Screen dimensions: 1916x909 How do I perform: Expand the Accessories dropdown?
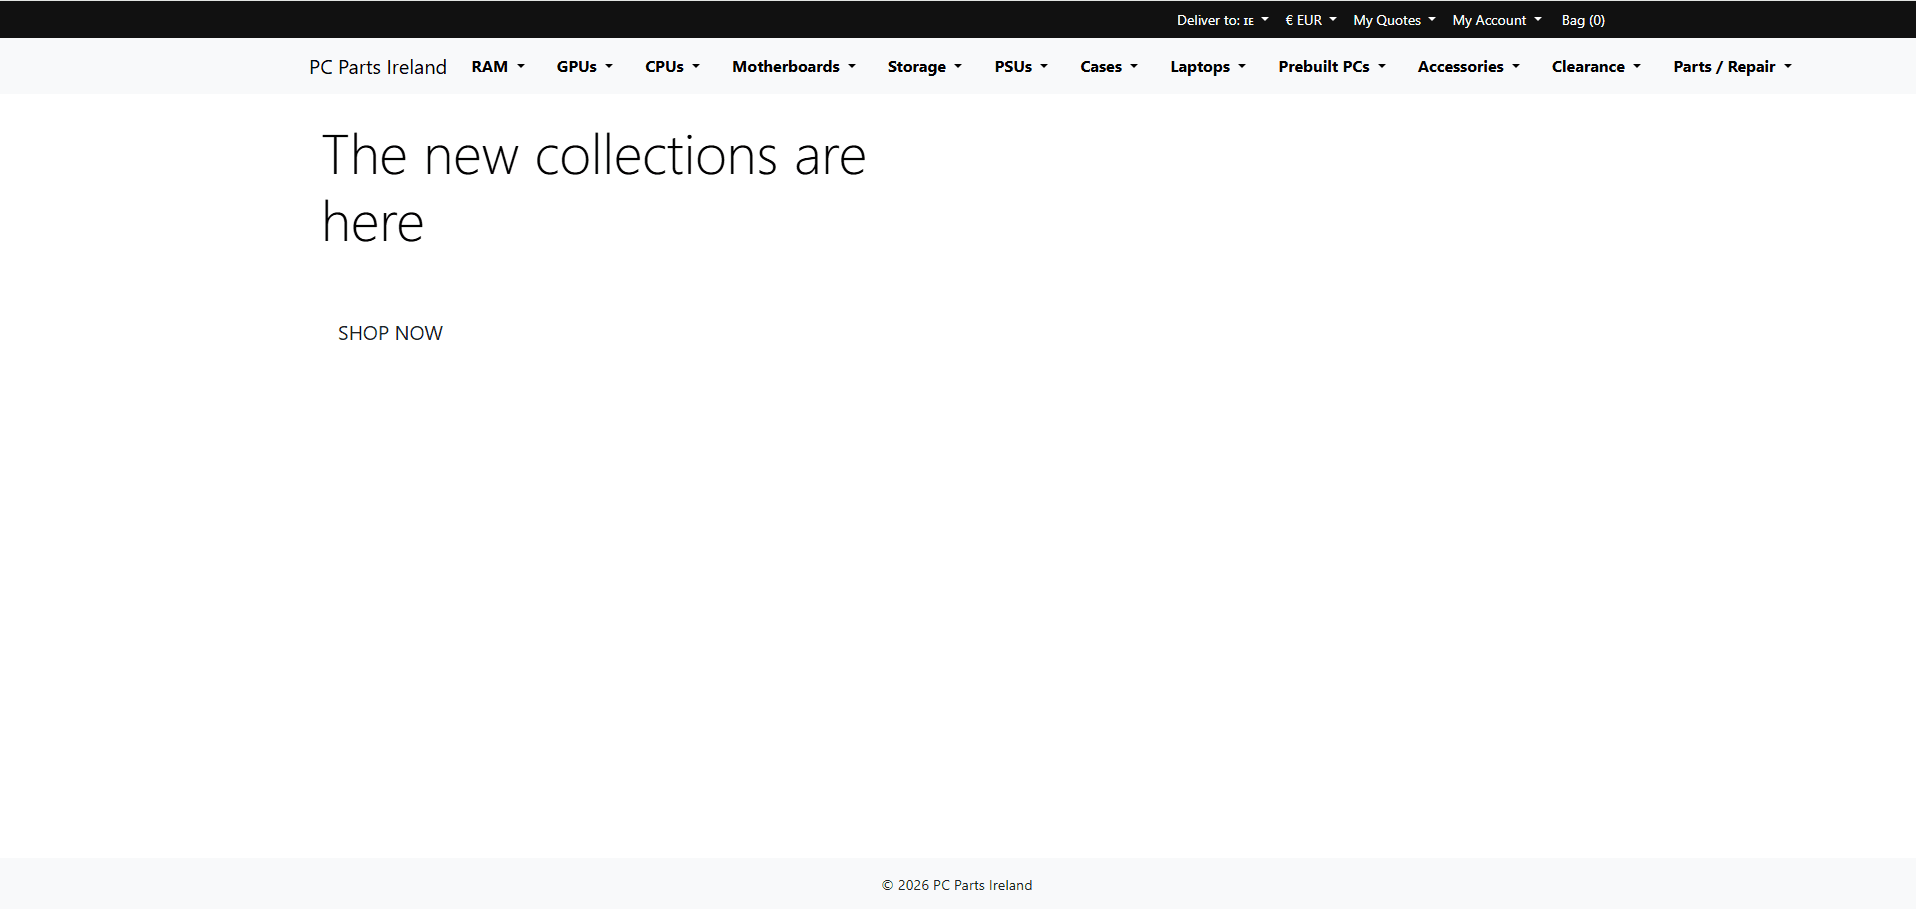[x=1468, y=67]
